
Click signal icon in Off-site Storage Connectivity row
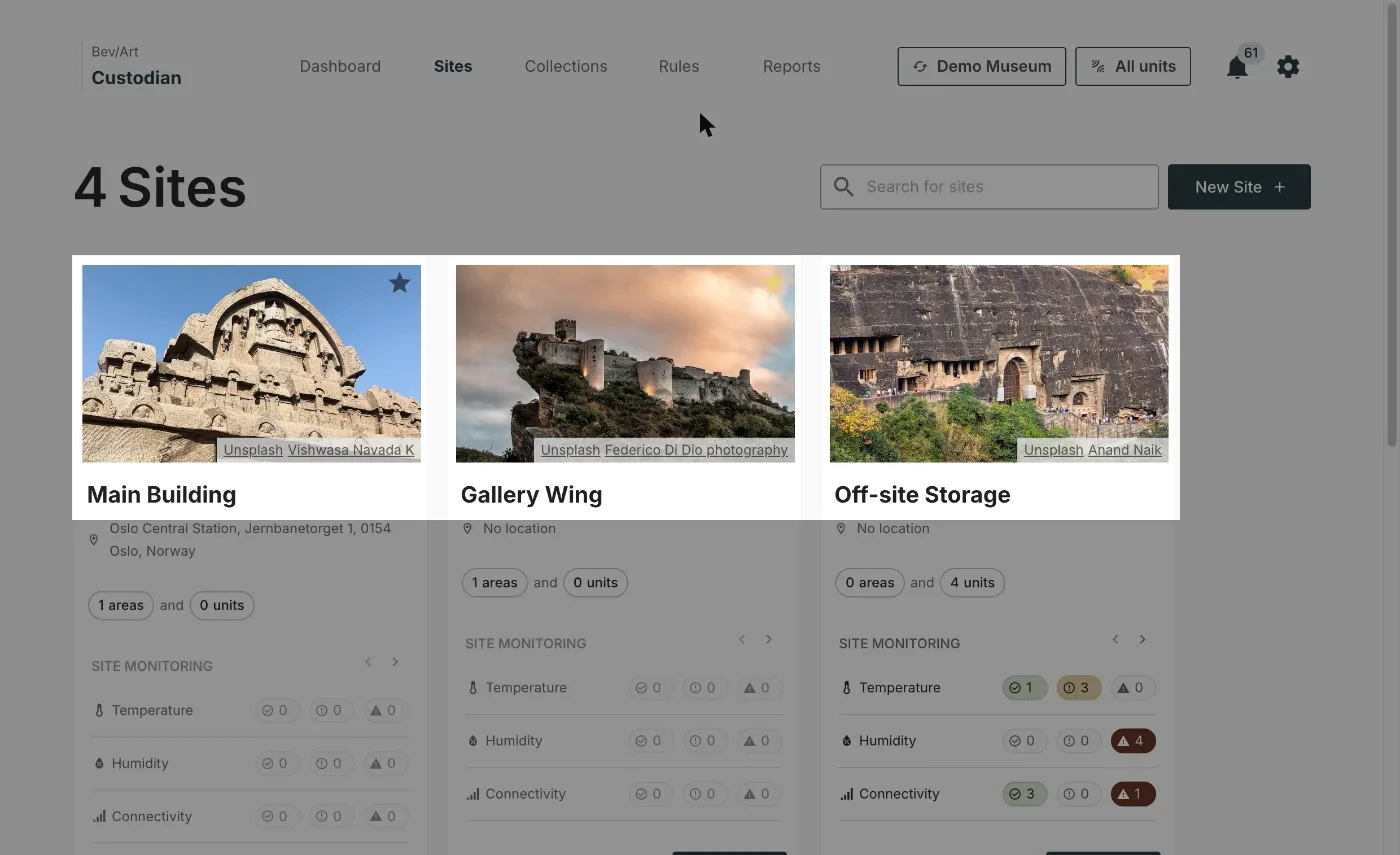coord(847,794)
